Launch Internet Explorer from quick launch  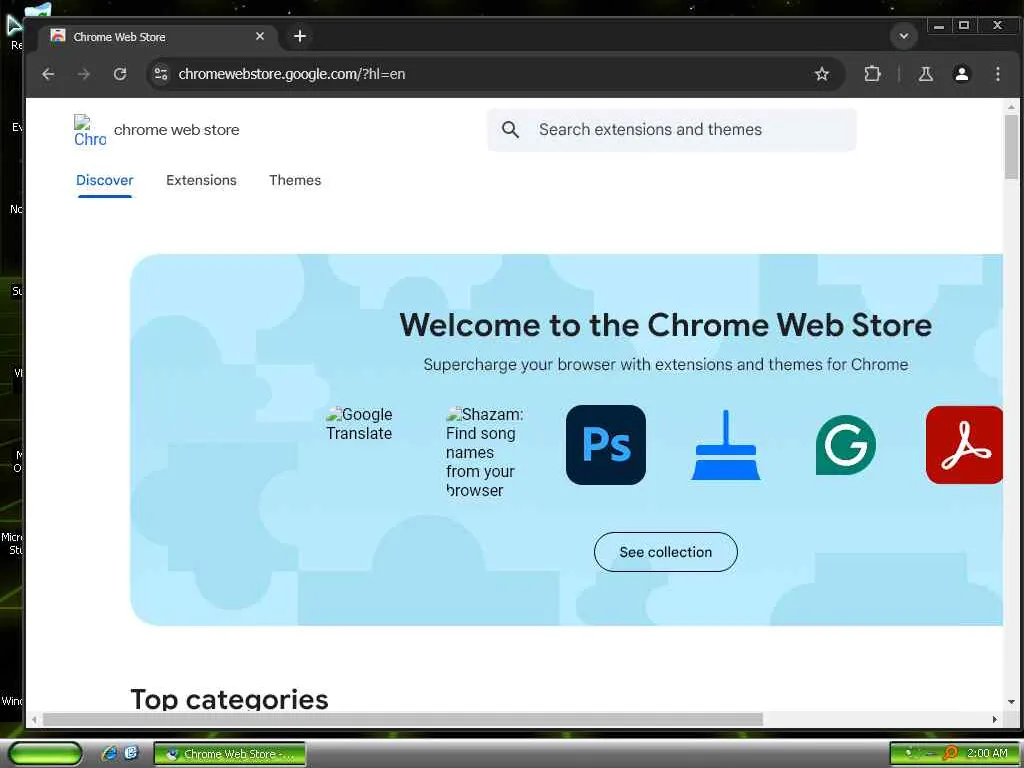click(110, 753)
